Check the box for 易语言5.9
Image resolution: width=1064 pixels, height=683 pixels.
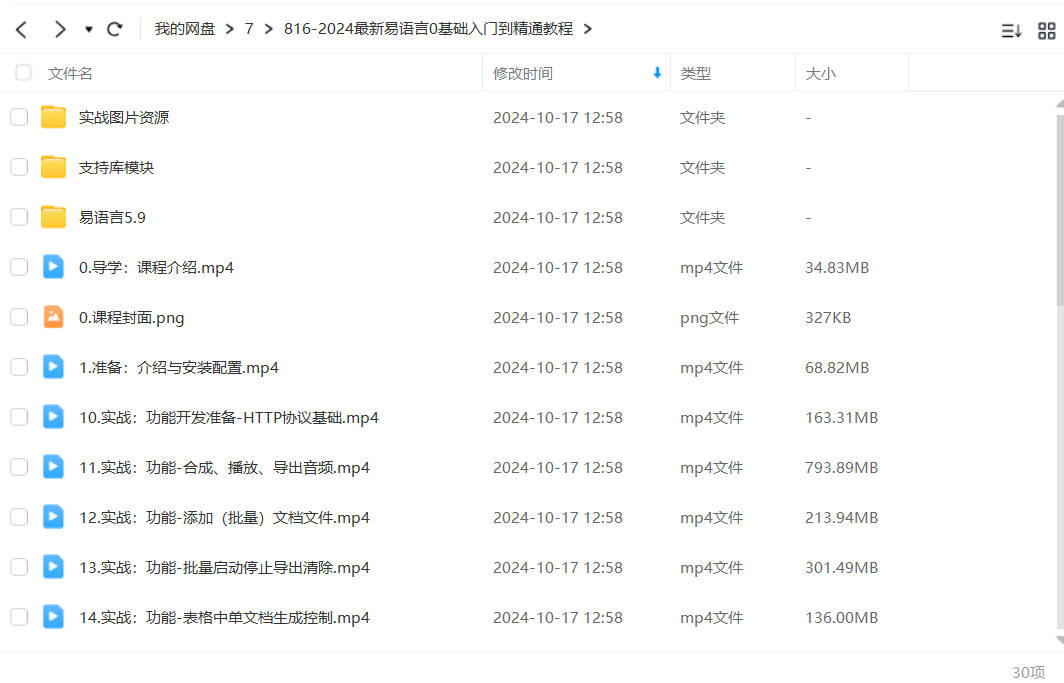coord(19,217)
